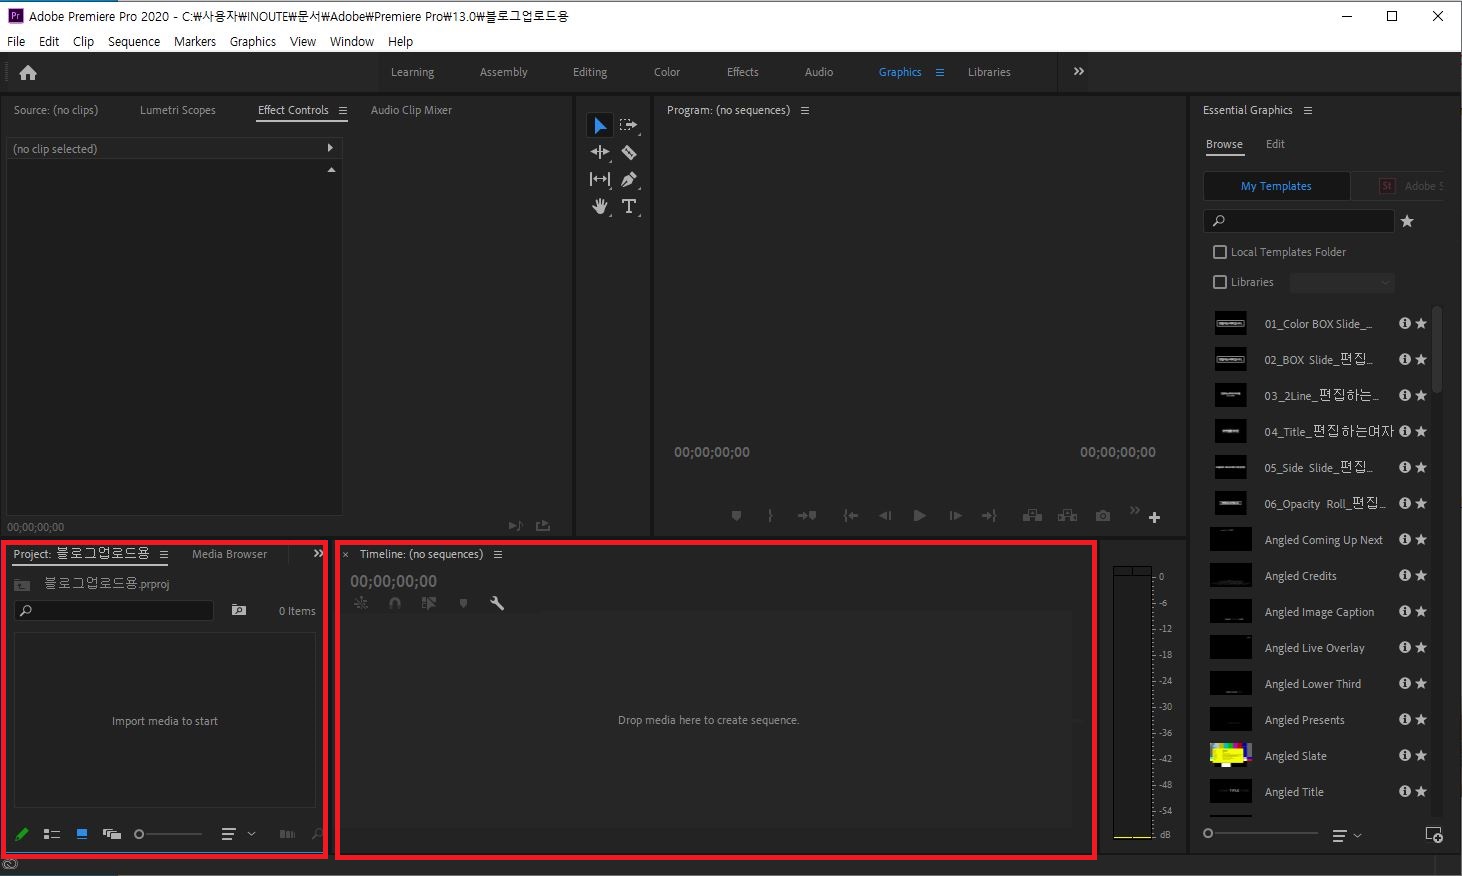Screen dimensions: 1462x876
Task: Adjust Essential Graphics thumbnail size slider
Action: pos(1260,834)
